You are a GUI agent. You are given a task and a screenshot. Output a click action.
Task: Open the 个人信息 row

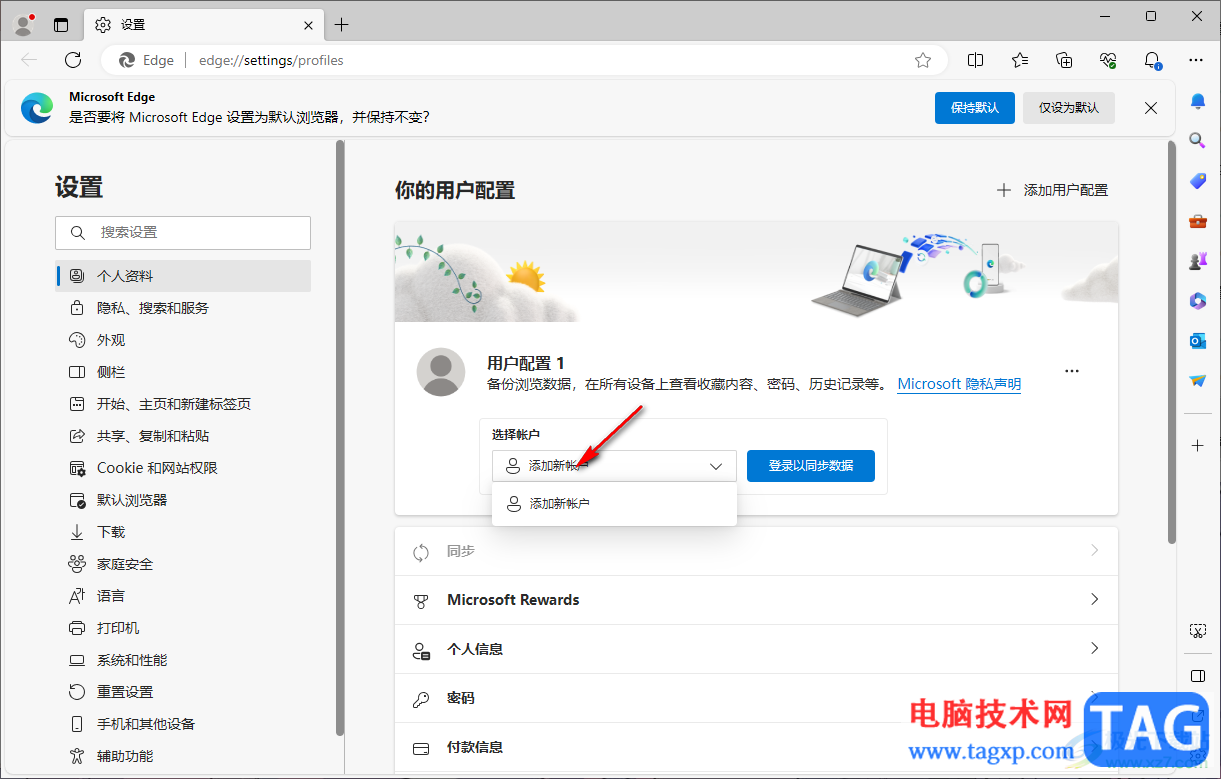[756, 649]
